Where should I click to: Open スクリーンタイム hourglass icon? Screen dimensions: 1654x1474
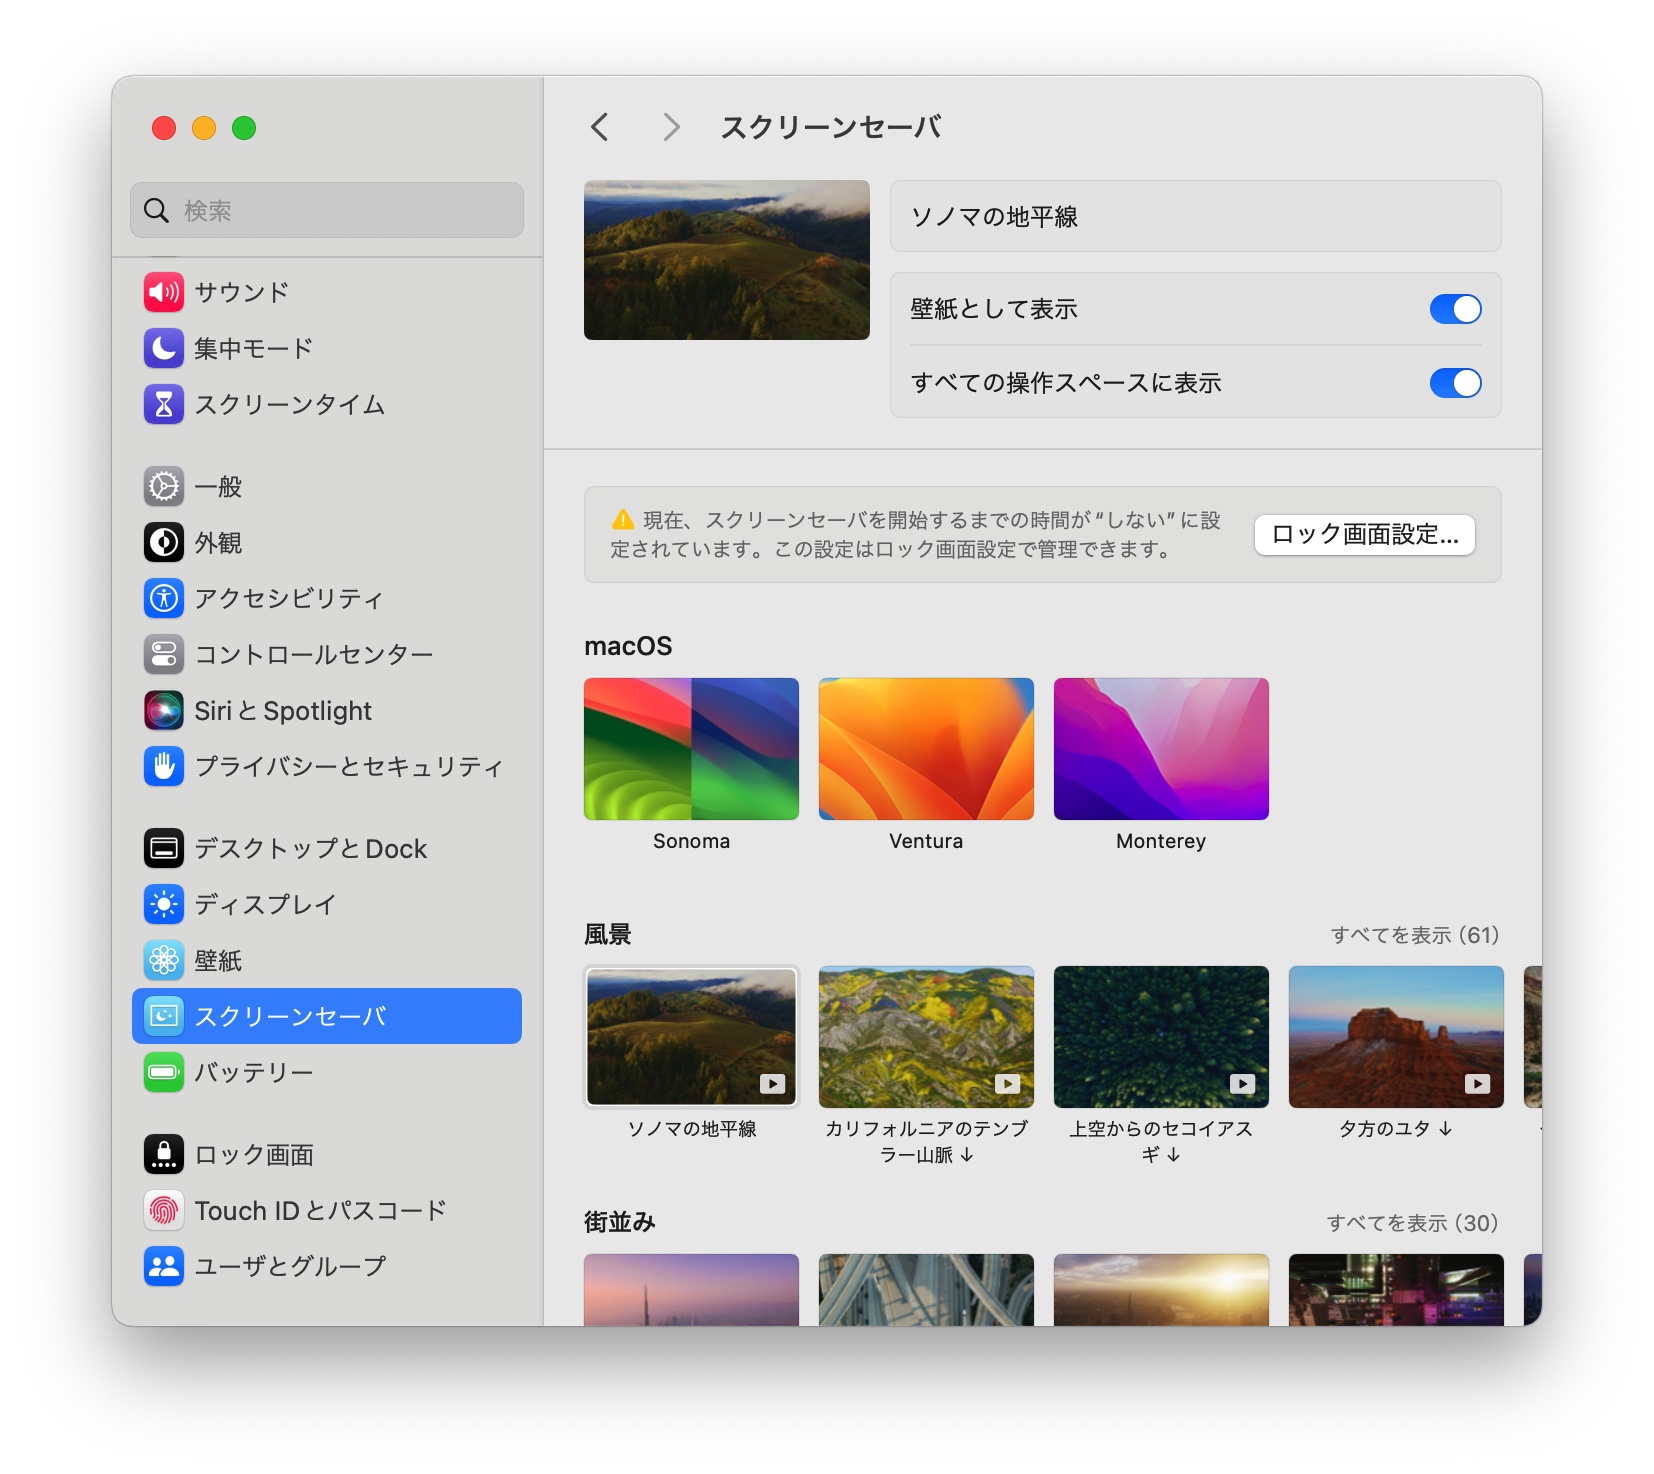[x=164, y=404]
